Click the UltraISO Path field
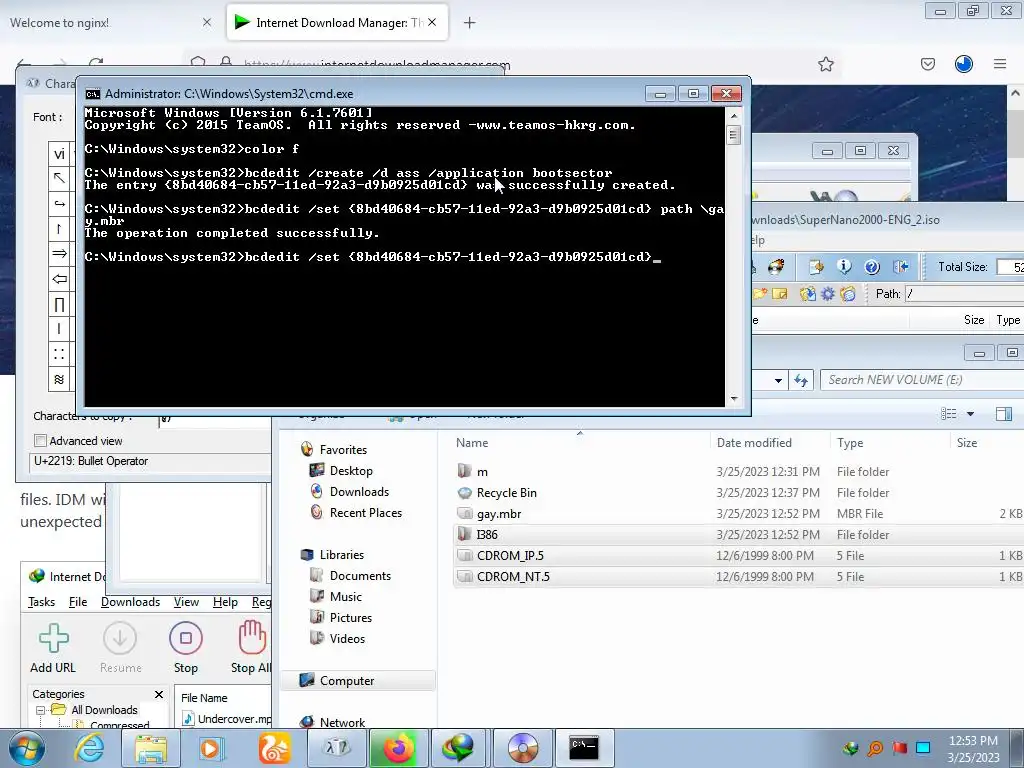This screenshot has width=1024, height=768. pos(965,294)
